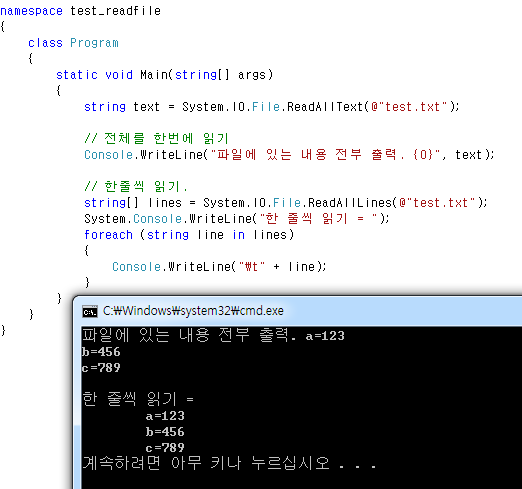Click 'Main' in the method signature

(154, 75)
